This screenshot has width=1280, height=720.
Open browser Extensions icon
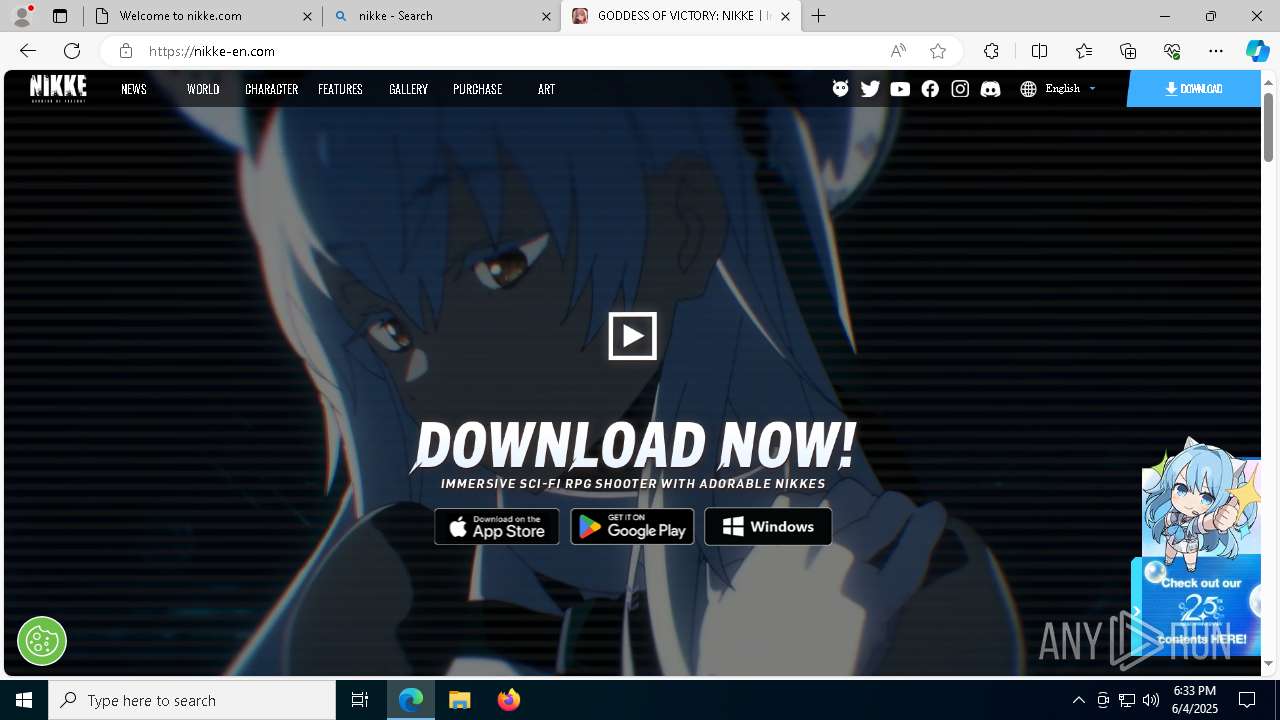[x=991, y=51]
